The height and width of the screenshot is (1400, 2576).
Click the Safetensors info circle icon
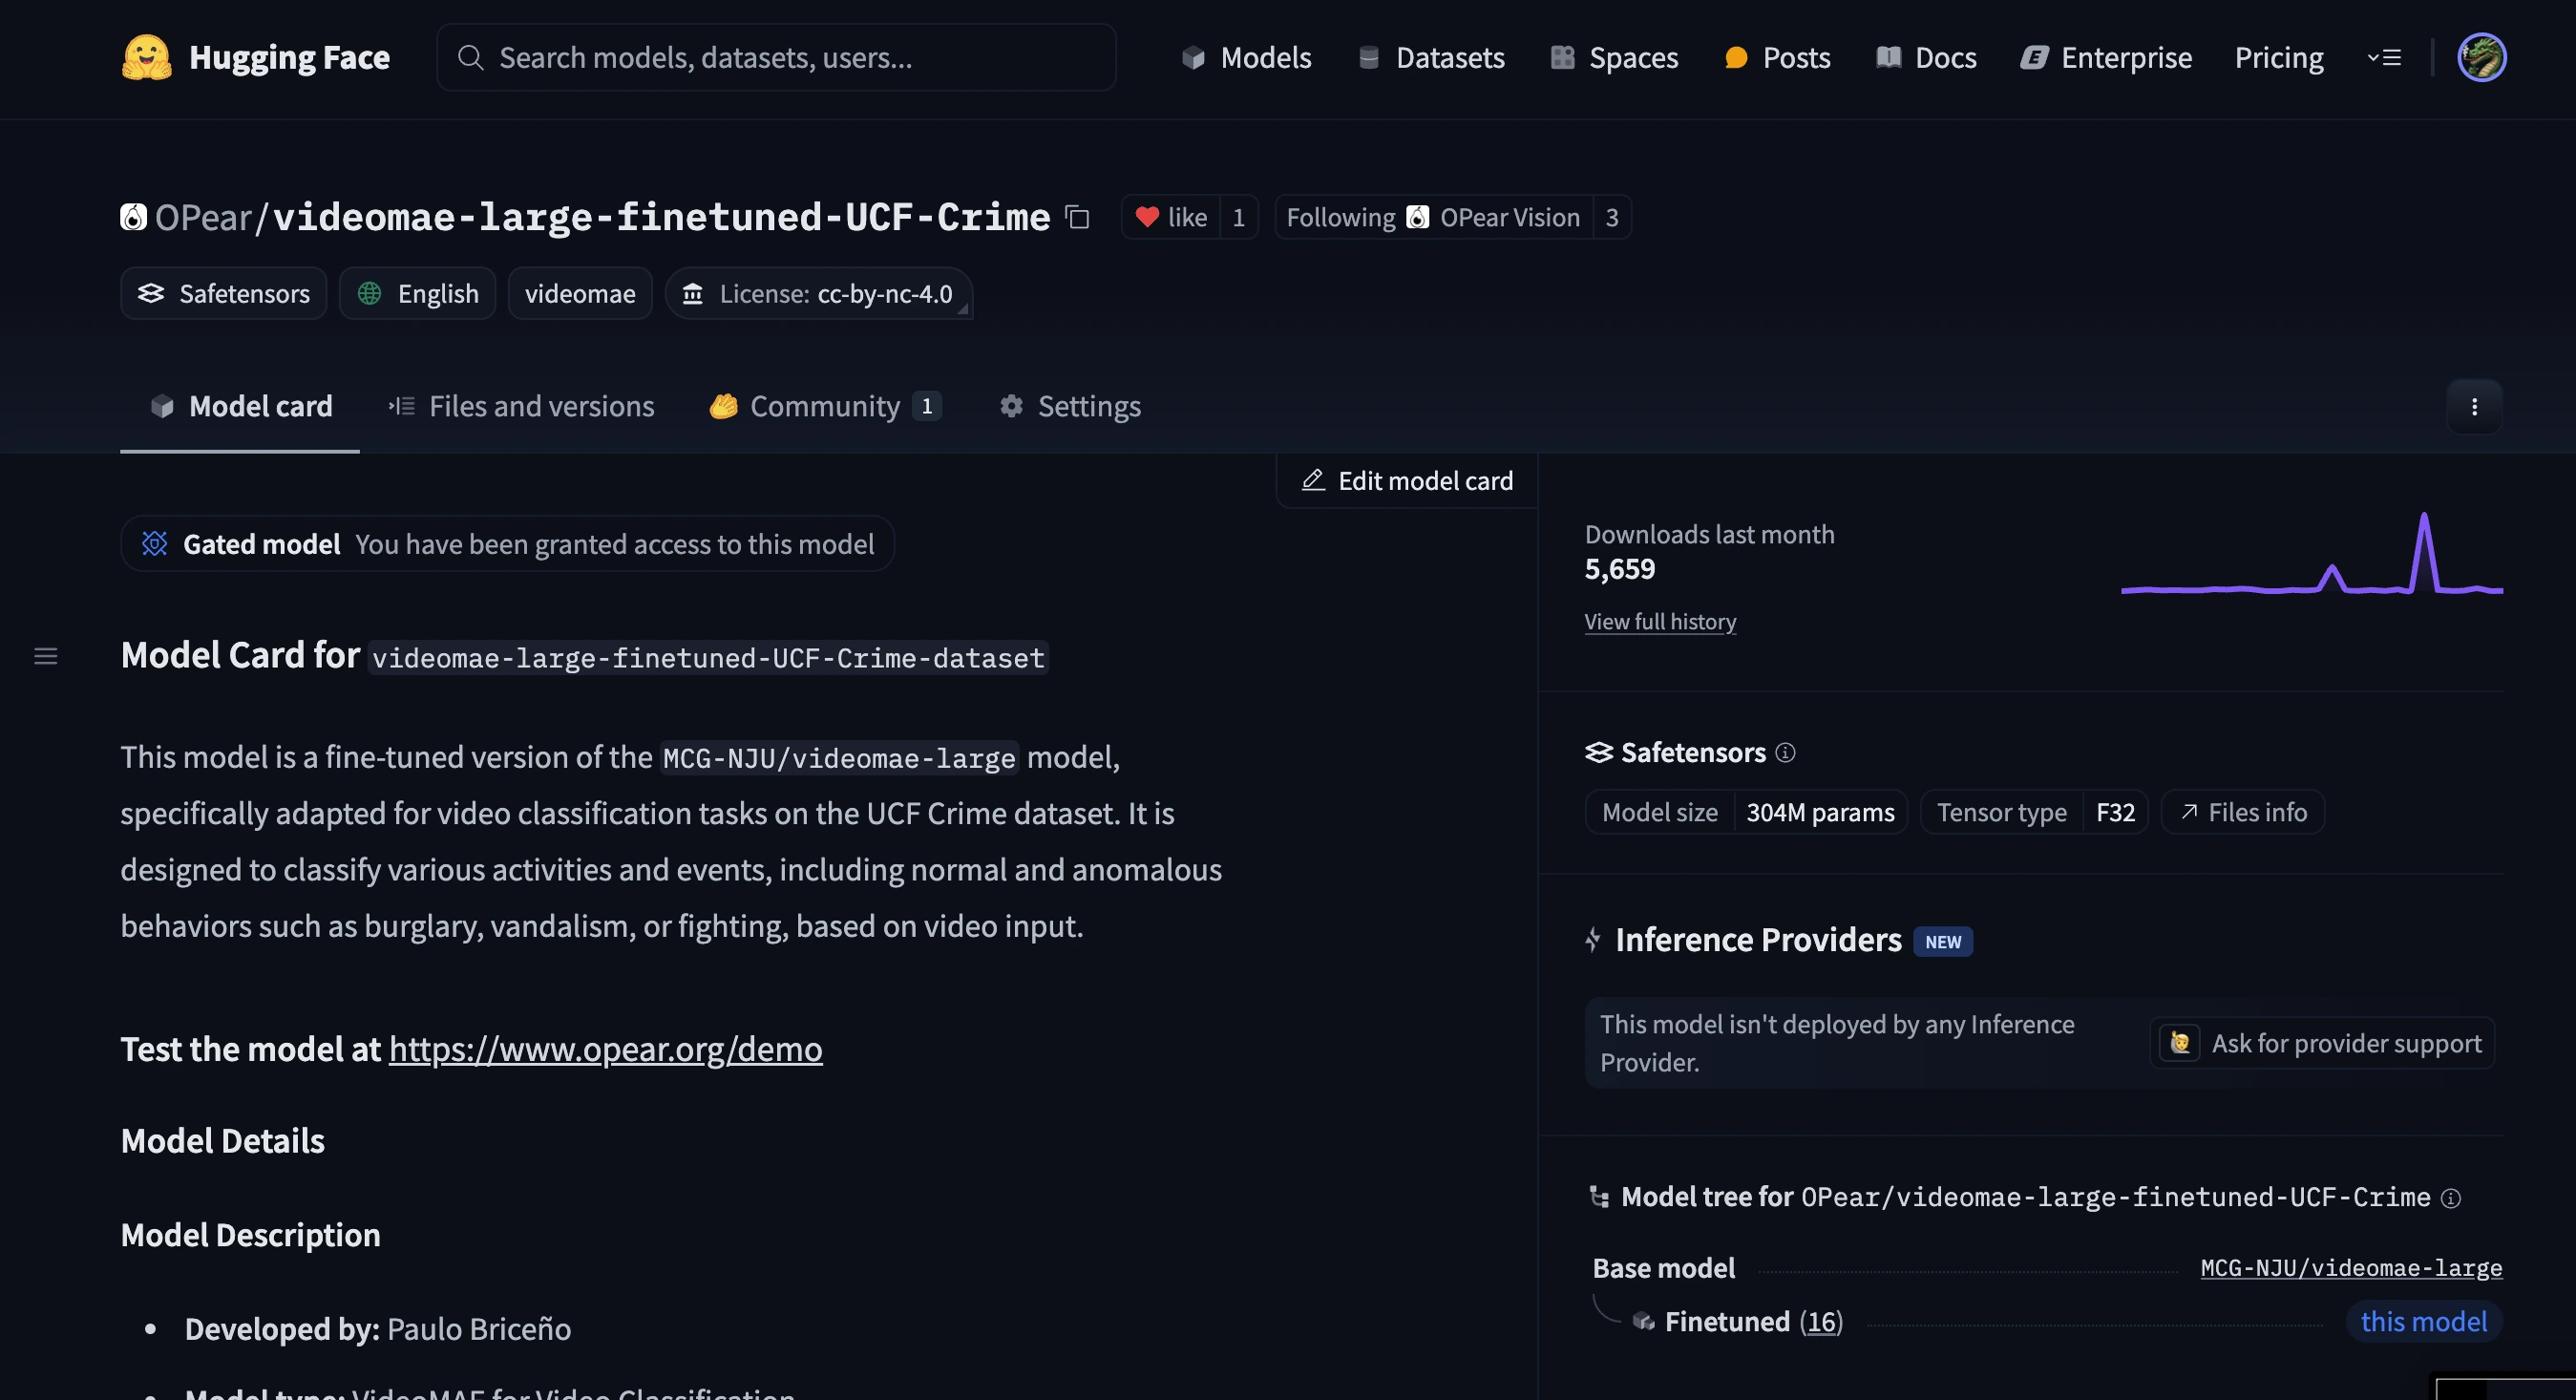[x=1785, y=753]
